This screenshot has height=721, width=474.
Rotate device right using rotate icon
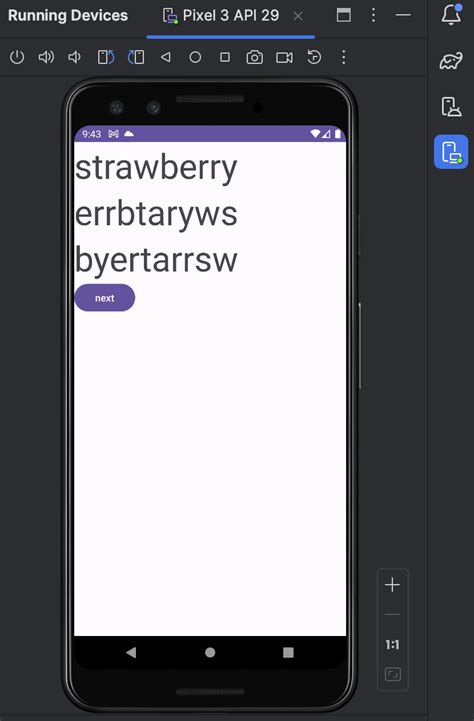(136, 57)
